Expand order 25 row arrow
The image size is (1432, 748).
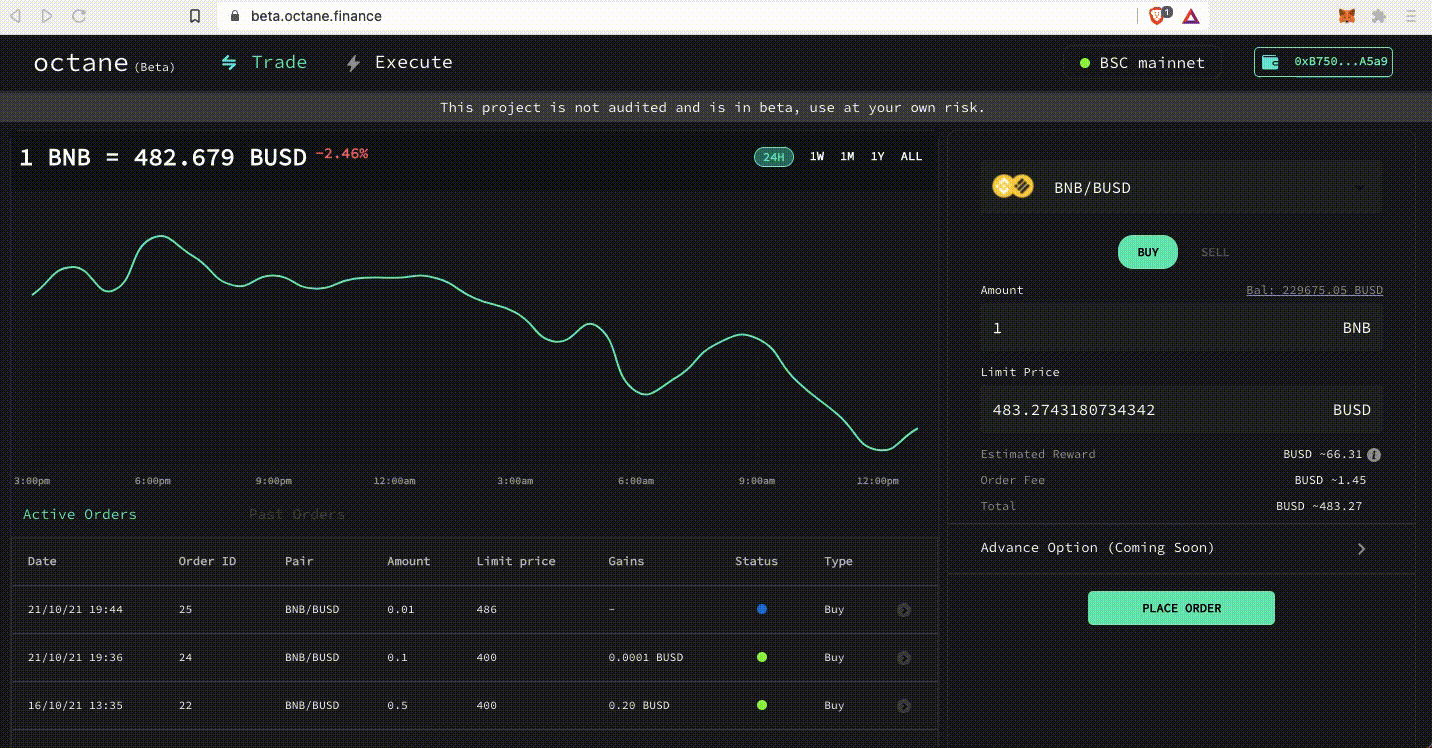point(904,609)
